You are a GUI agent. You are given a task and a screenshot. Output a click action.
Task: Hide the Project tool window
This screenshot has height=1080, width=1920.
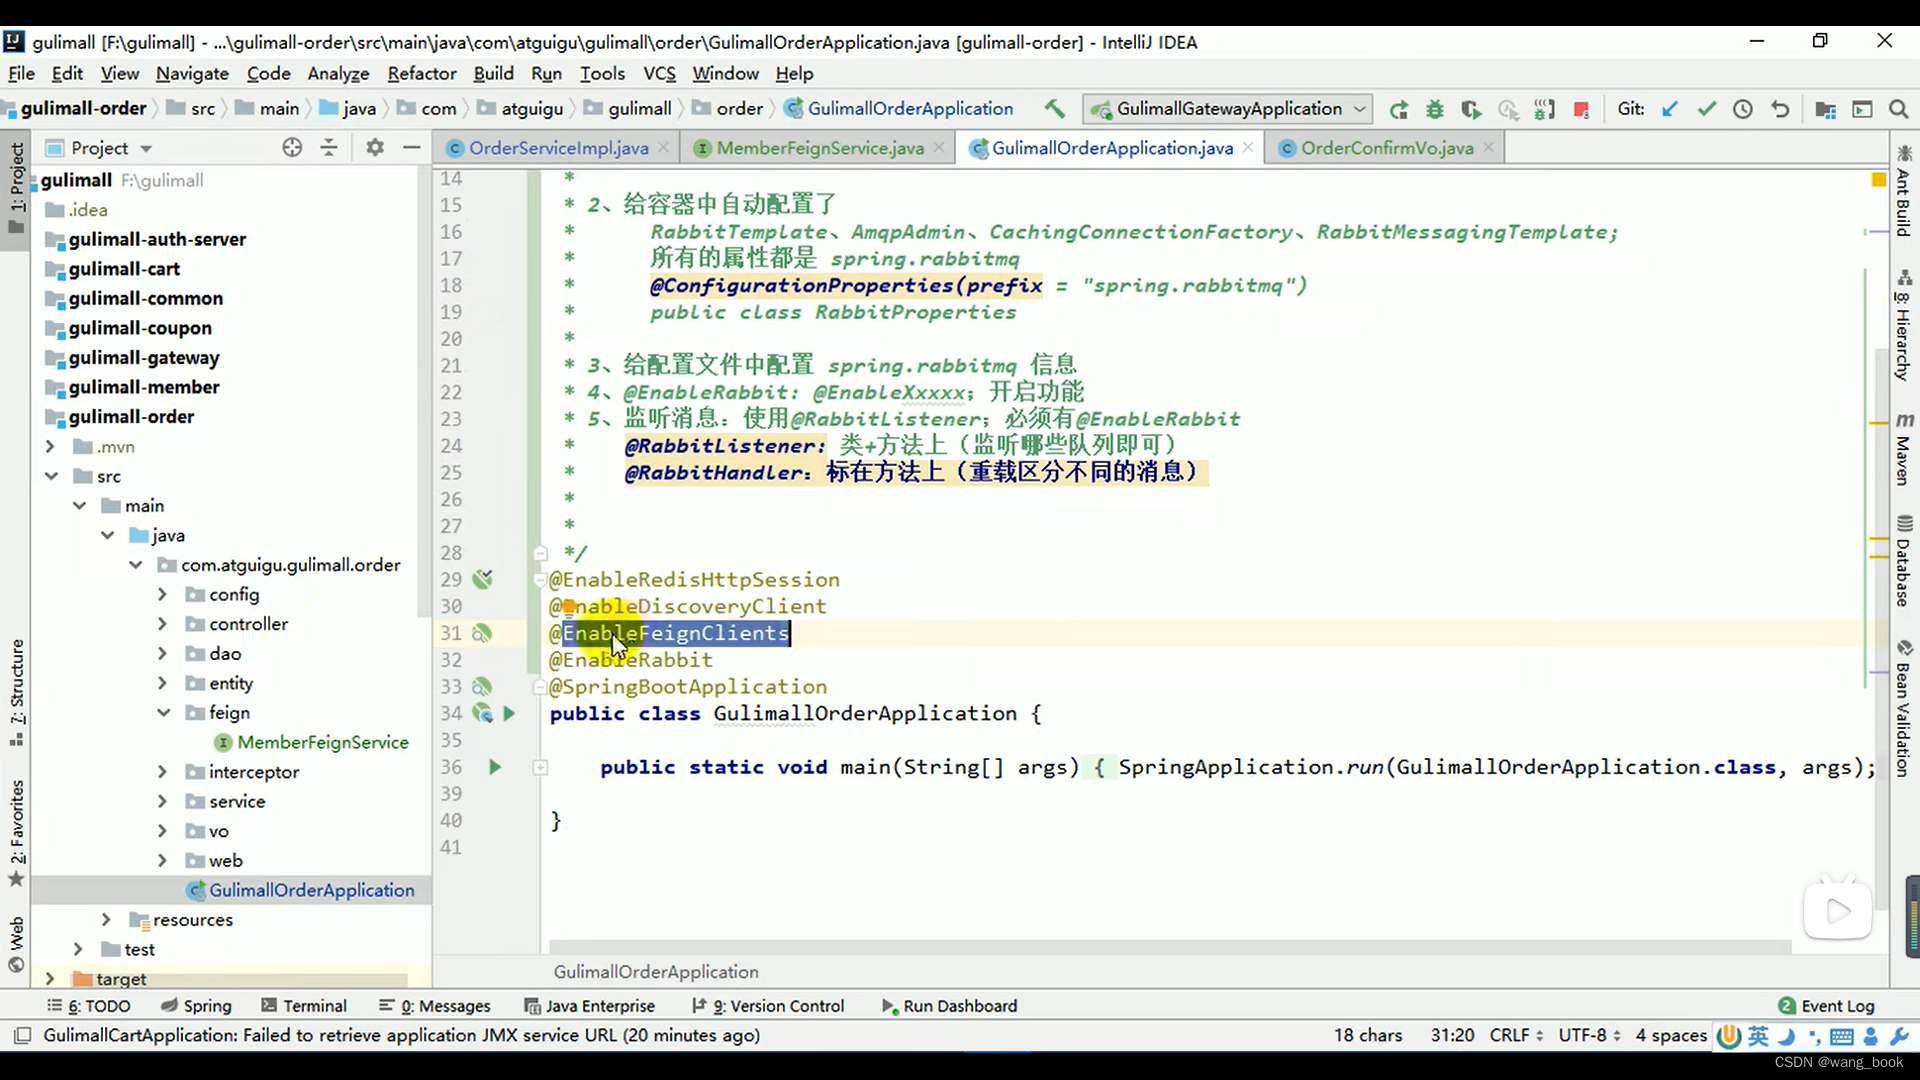(x=411, y=148)
